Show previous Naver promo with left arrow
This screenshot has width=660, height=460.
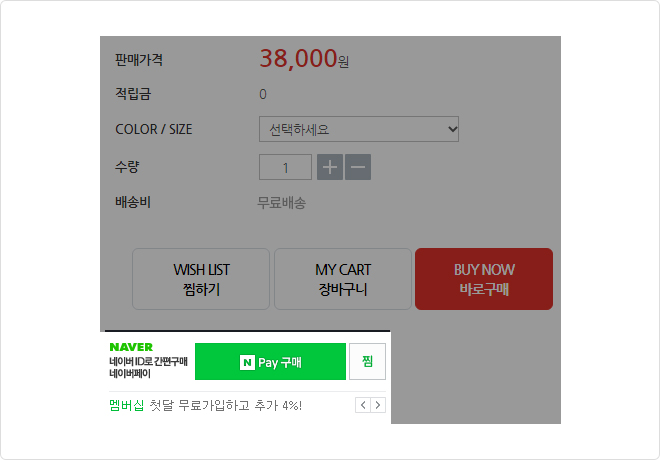(x=363, y=405)
